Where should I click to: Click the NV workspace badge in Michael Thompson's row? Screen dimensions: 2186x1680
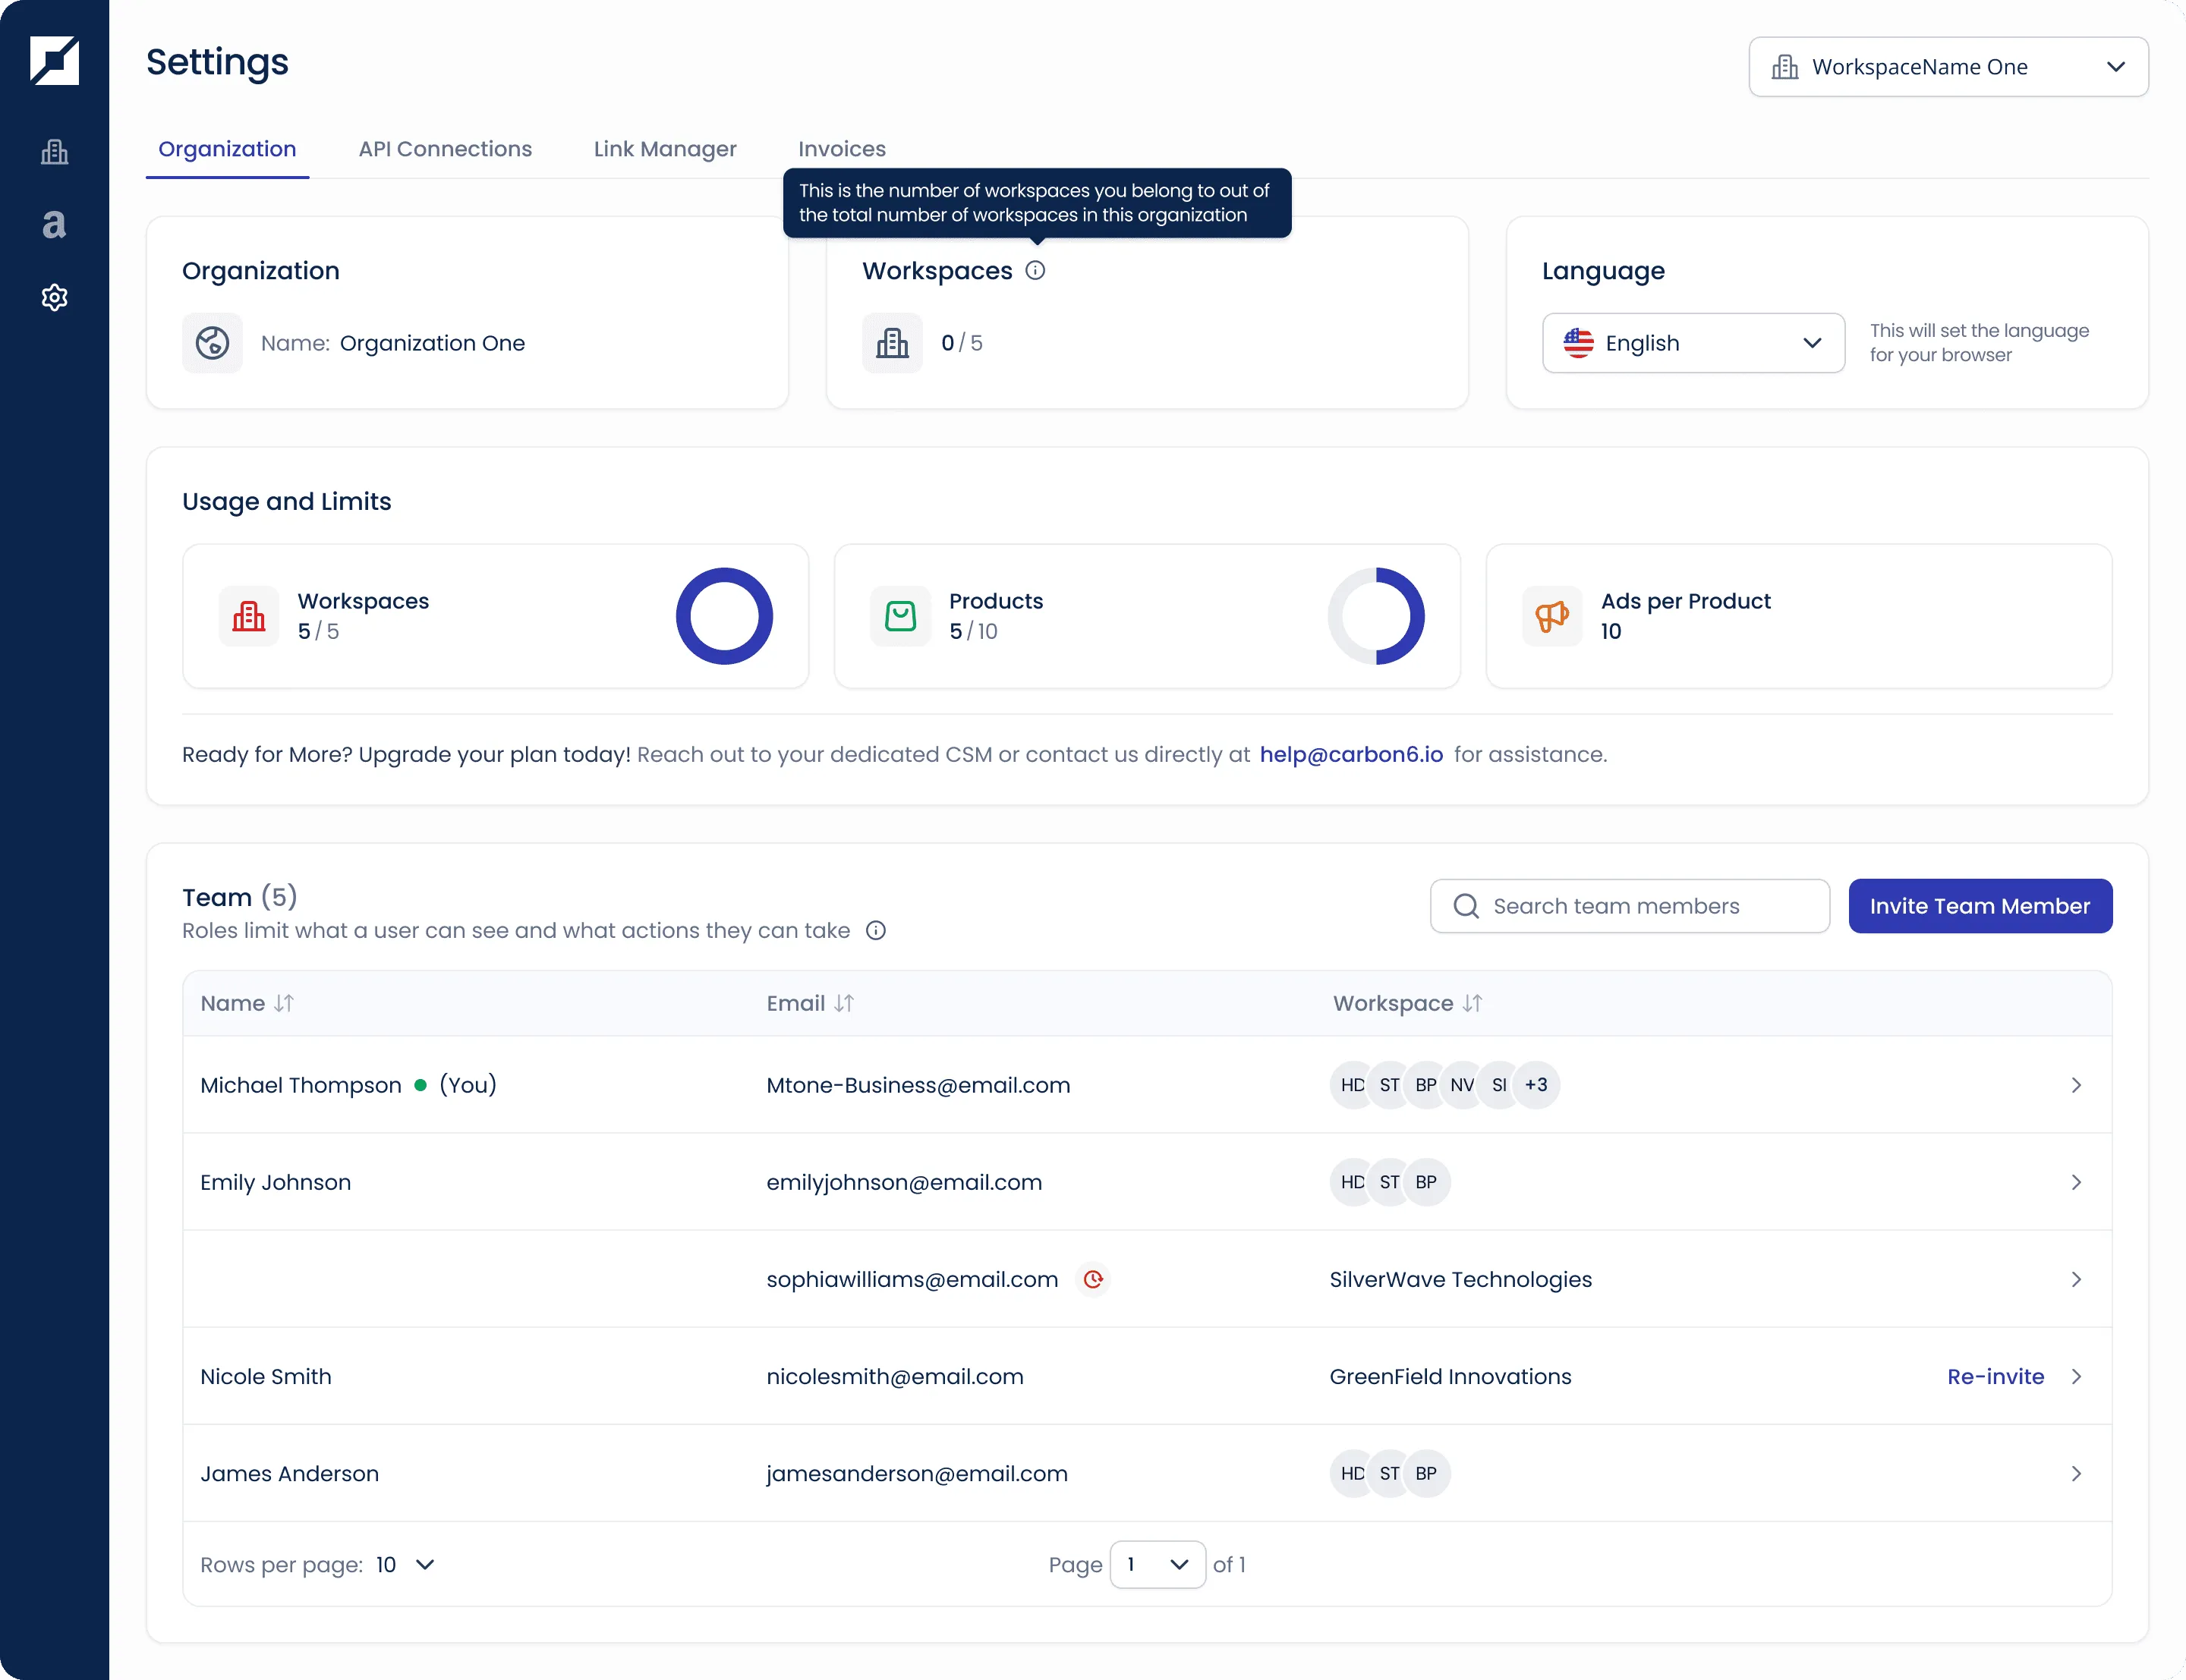point(1462,1085)
